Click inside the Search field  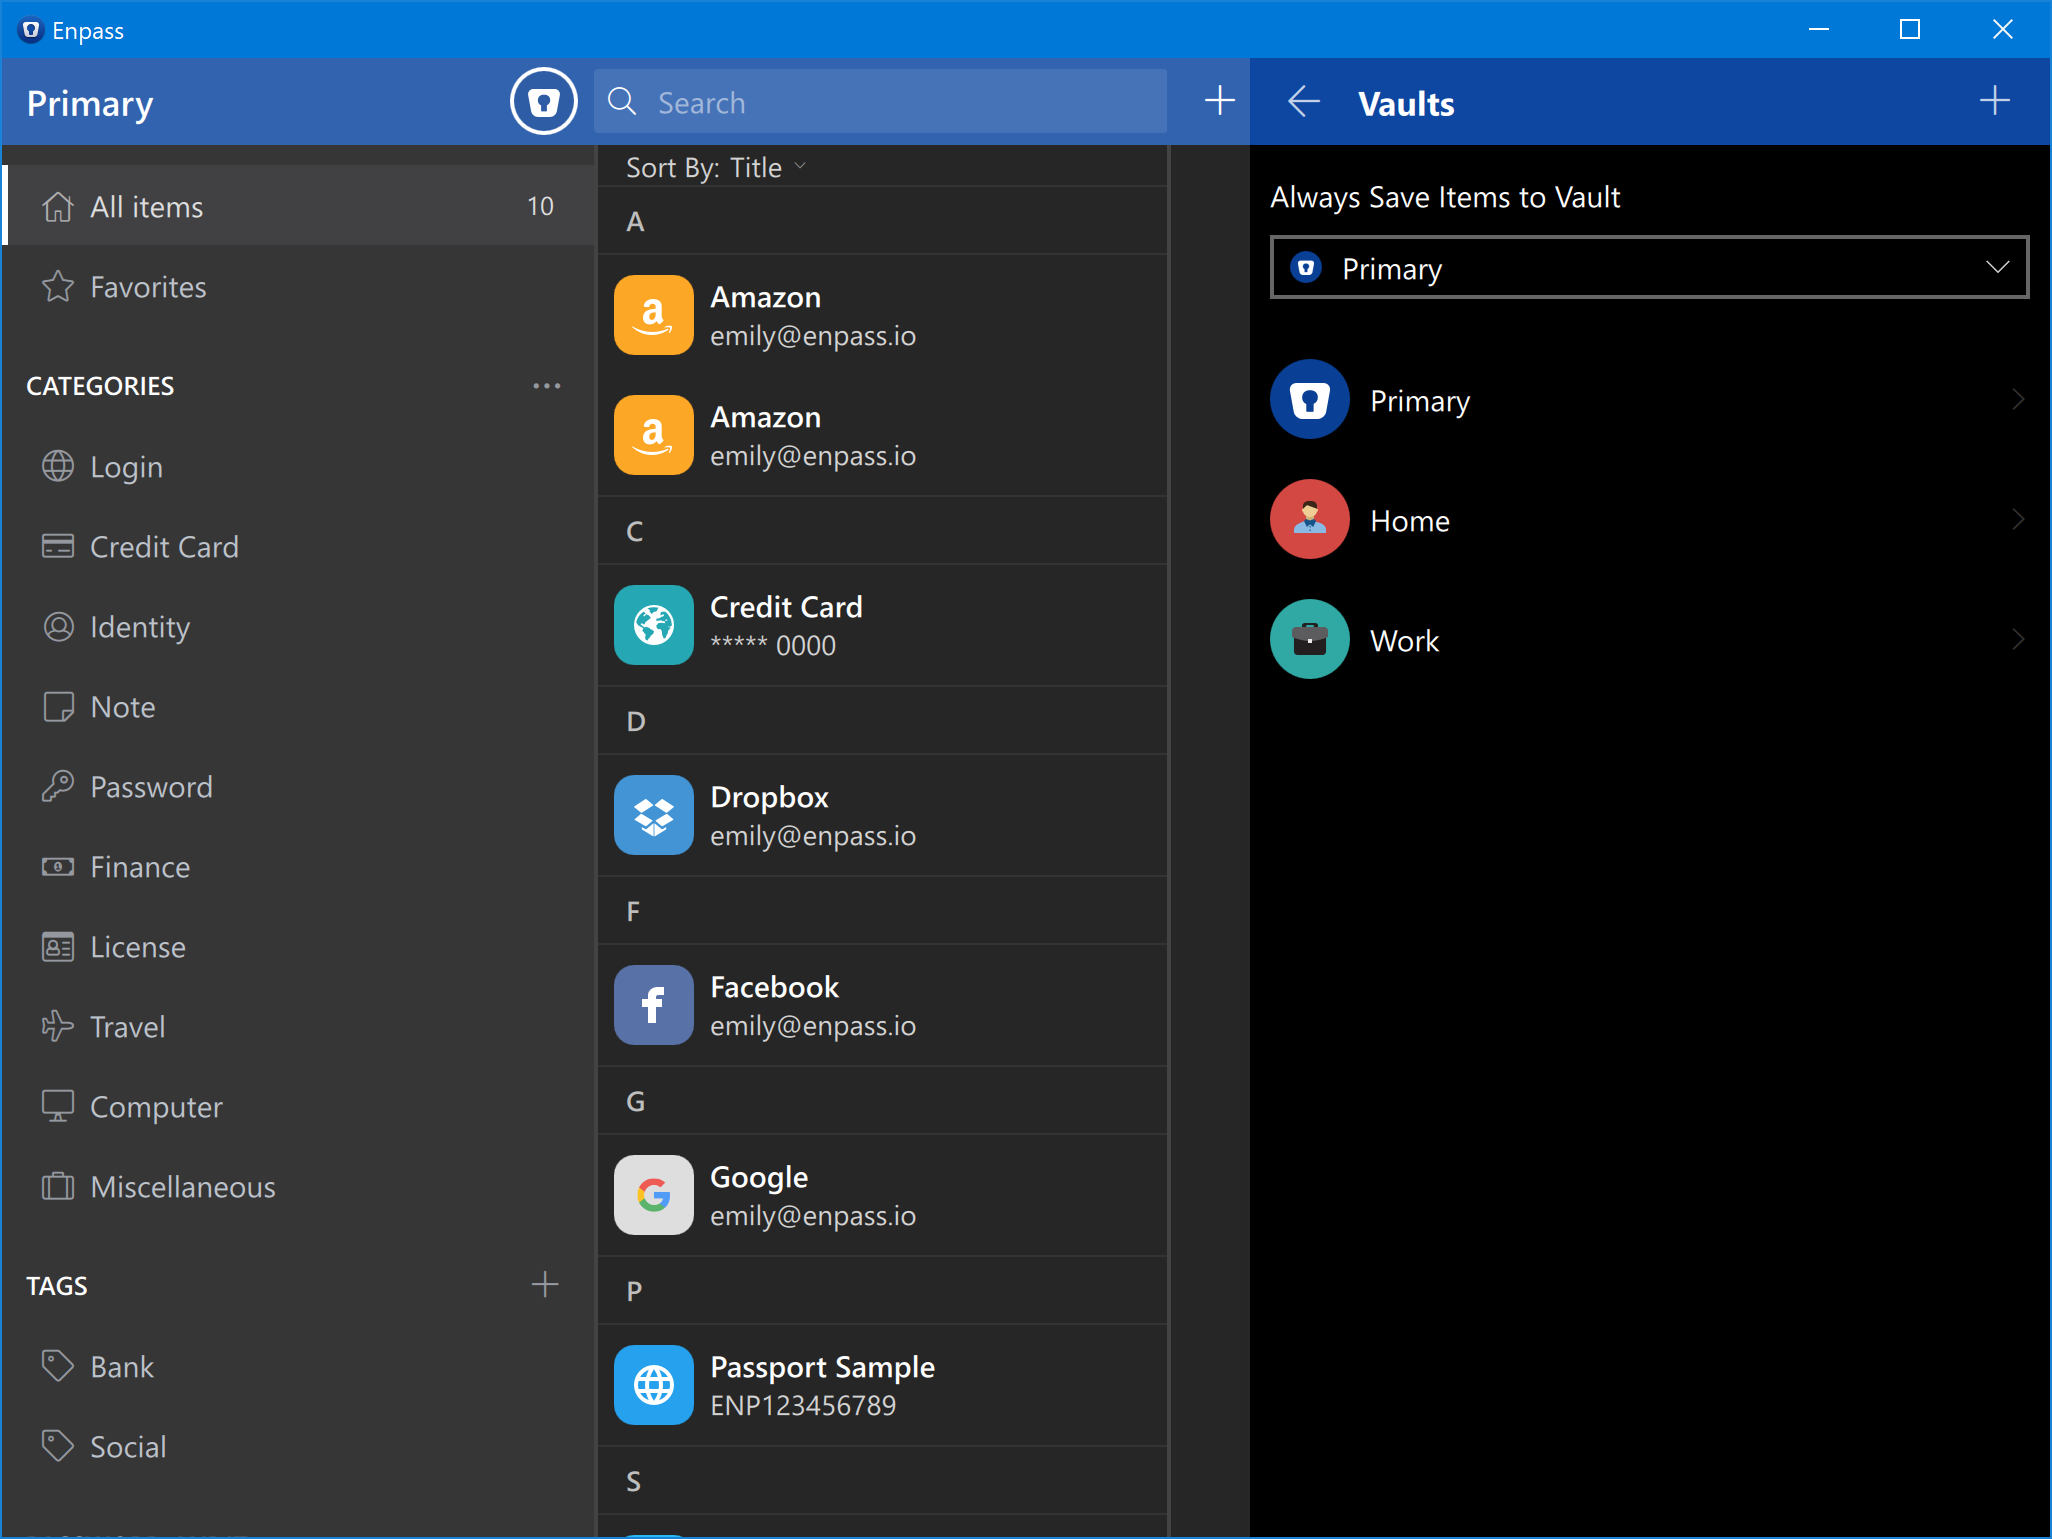coord(880,101)
